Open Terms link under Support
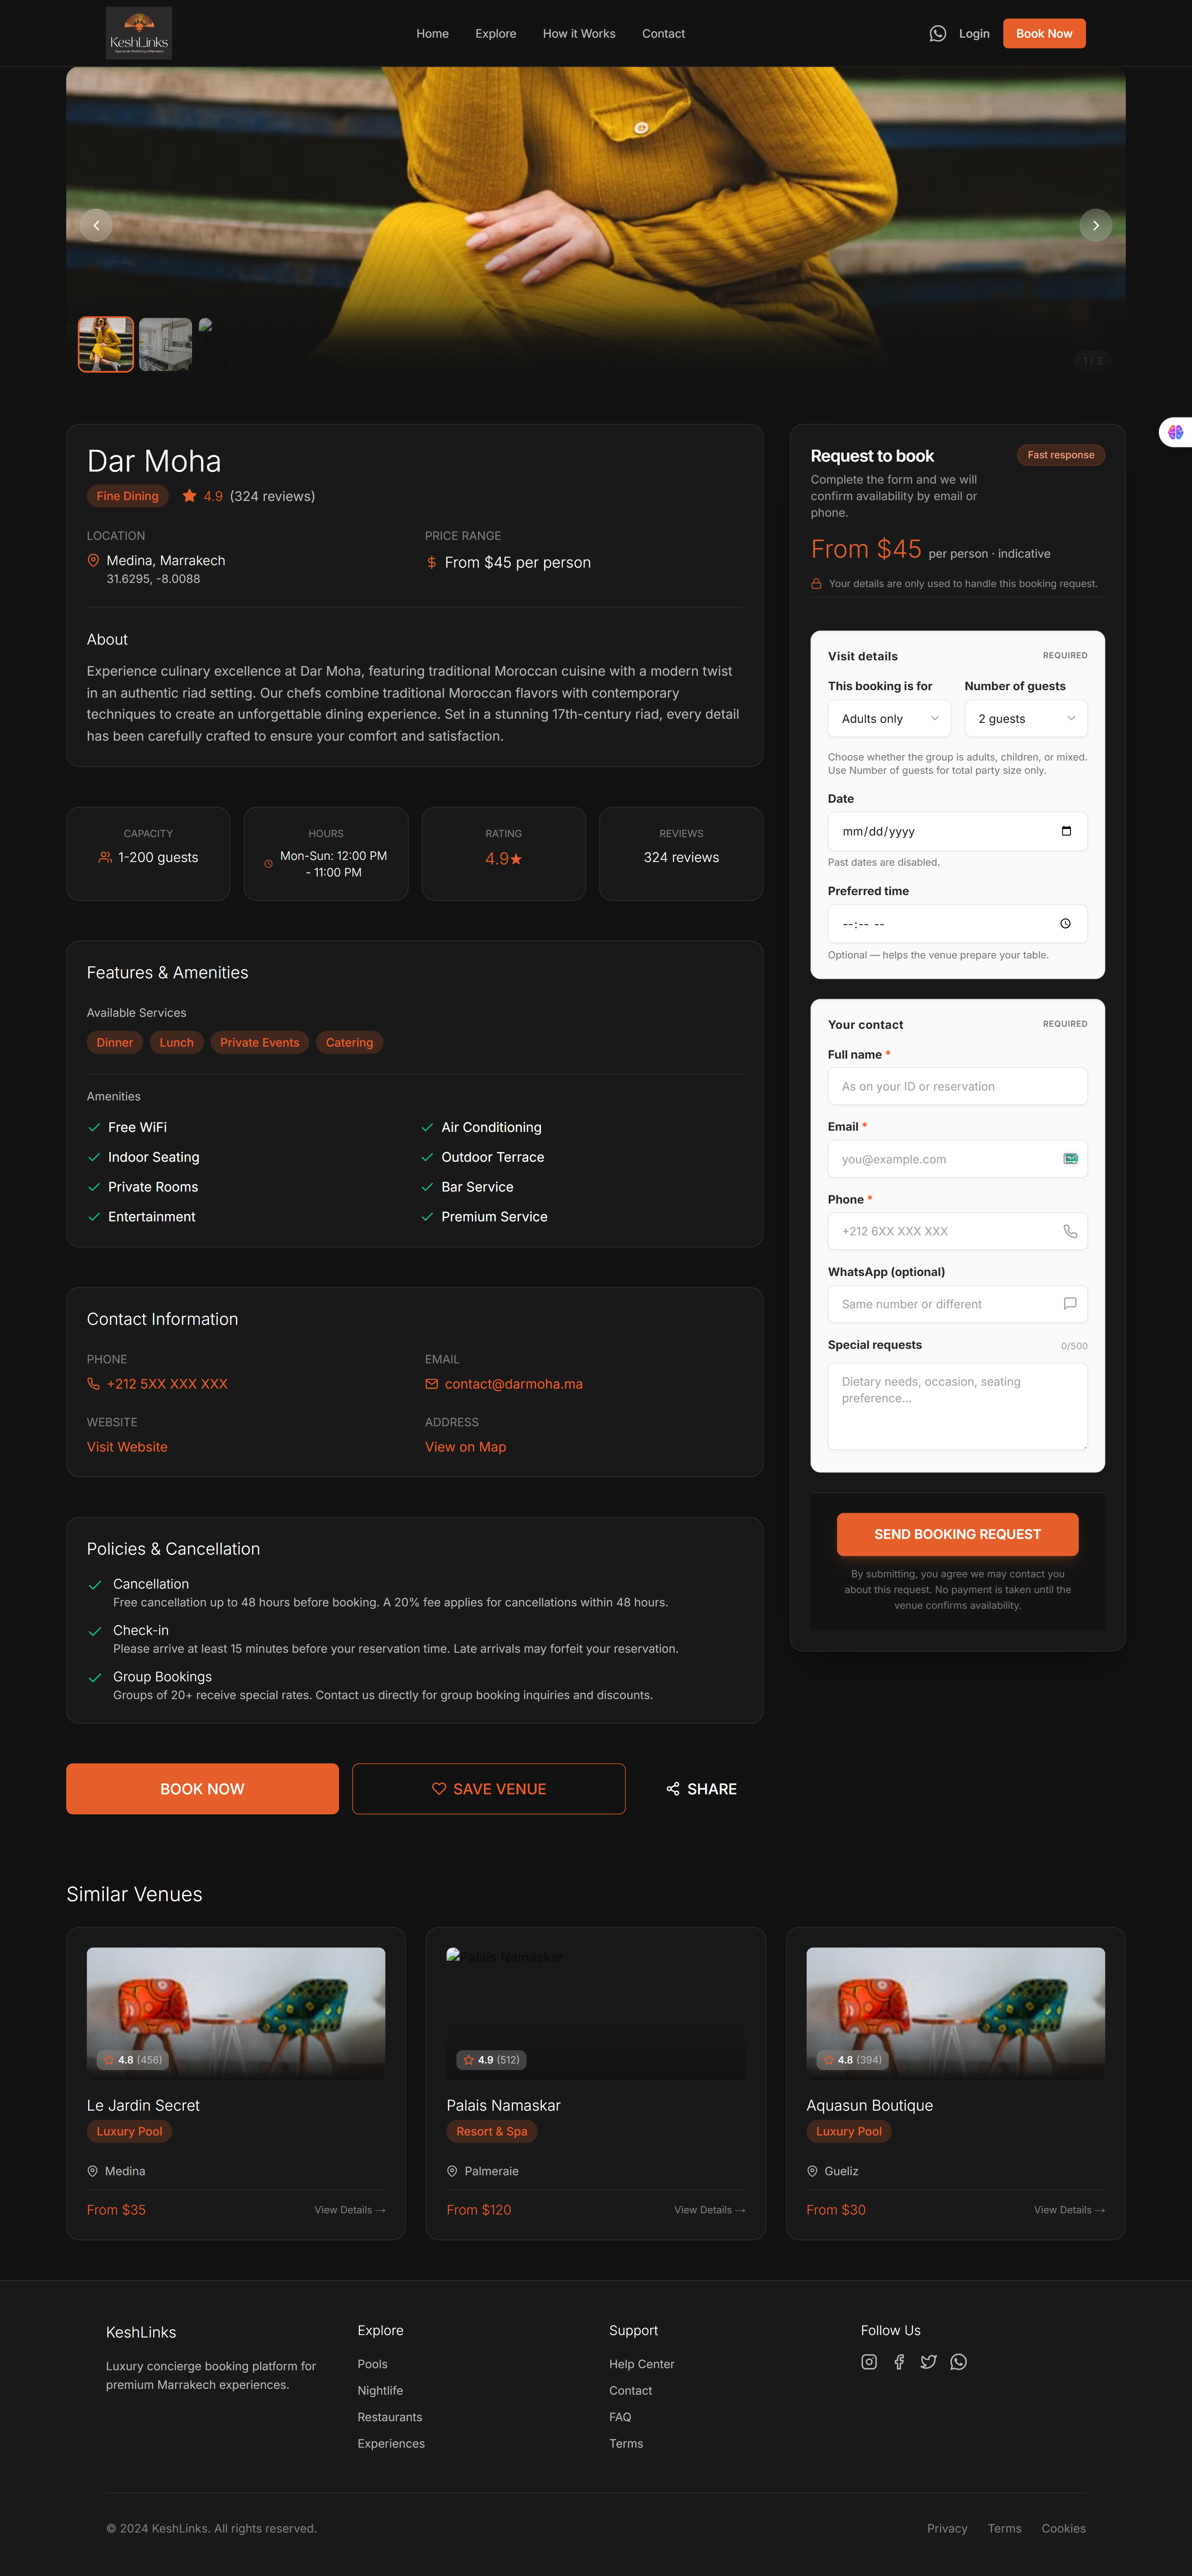The width and height of the screenshot is (1192, 2576). tap(626, 2443)
